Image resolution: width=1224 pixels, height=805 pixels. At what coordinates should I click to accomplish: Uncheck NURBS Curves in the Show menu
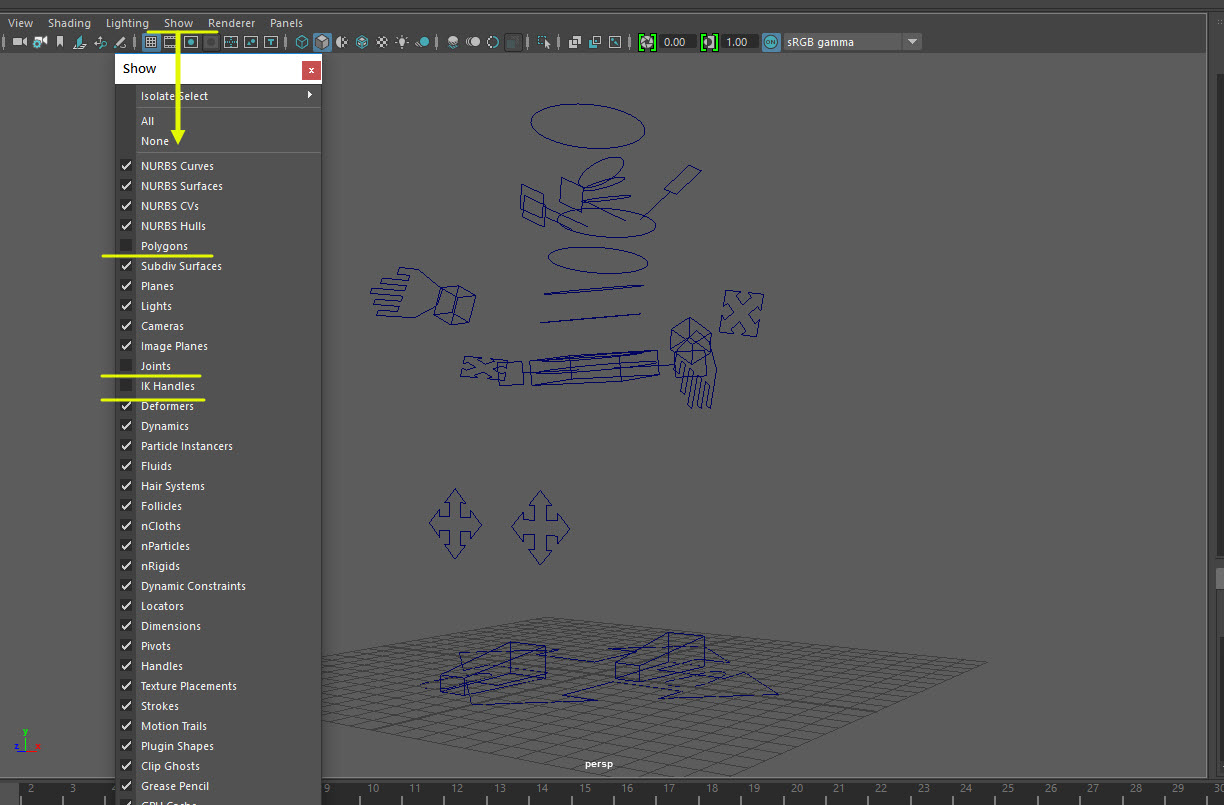pos(126,165)
